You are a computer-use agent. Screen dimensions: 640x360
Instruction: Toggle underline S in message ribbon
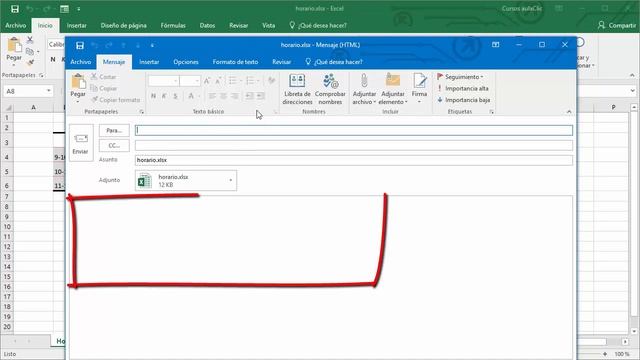point(176,96)
